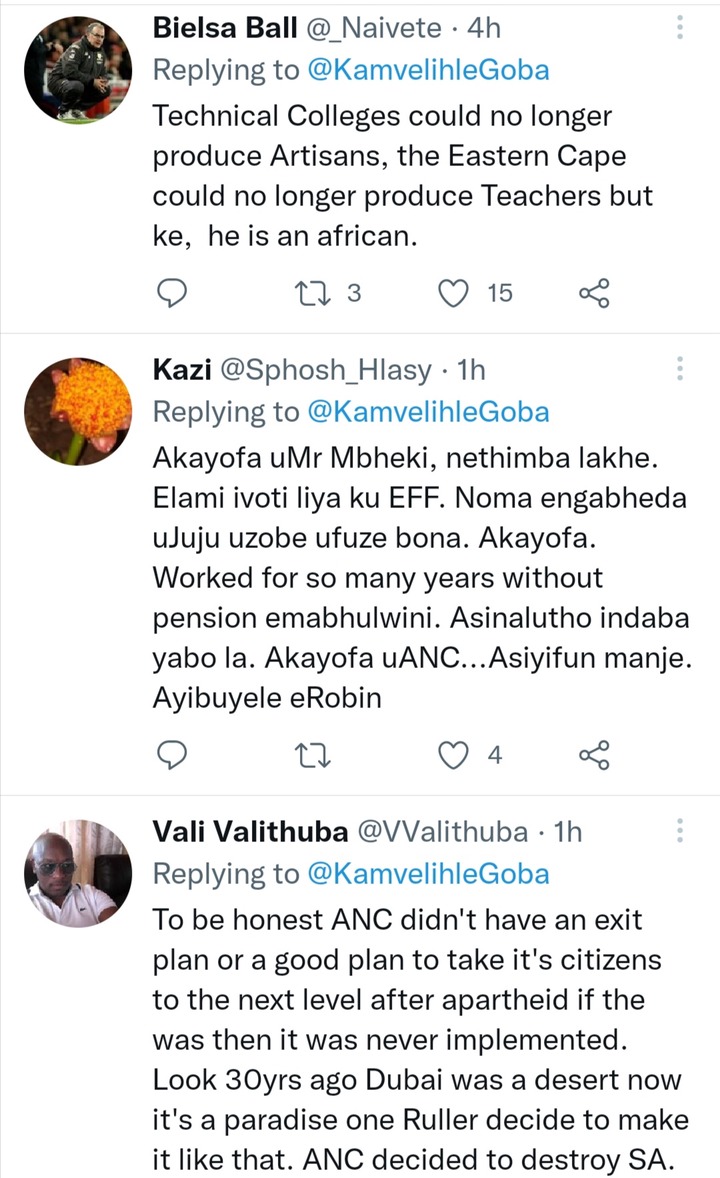This screenshot has width=720, height=1178.
Task: Open Vali Valithuba's display name
Action: [250, 832]
